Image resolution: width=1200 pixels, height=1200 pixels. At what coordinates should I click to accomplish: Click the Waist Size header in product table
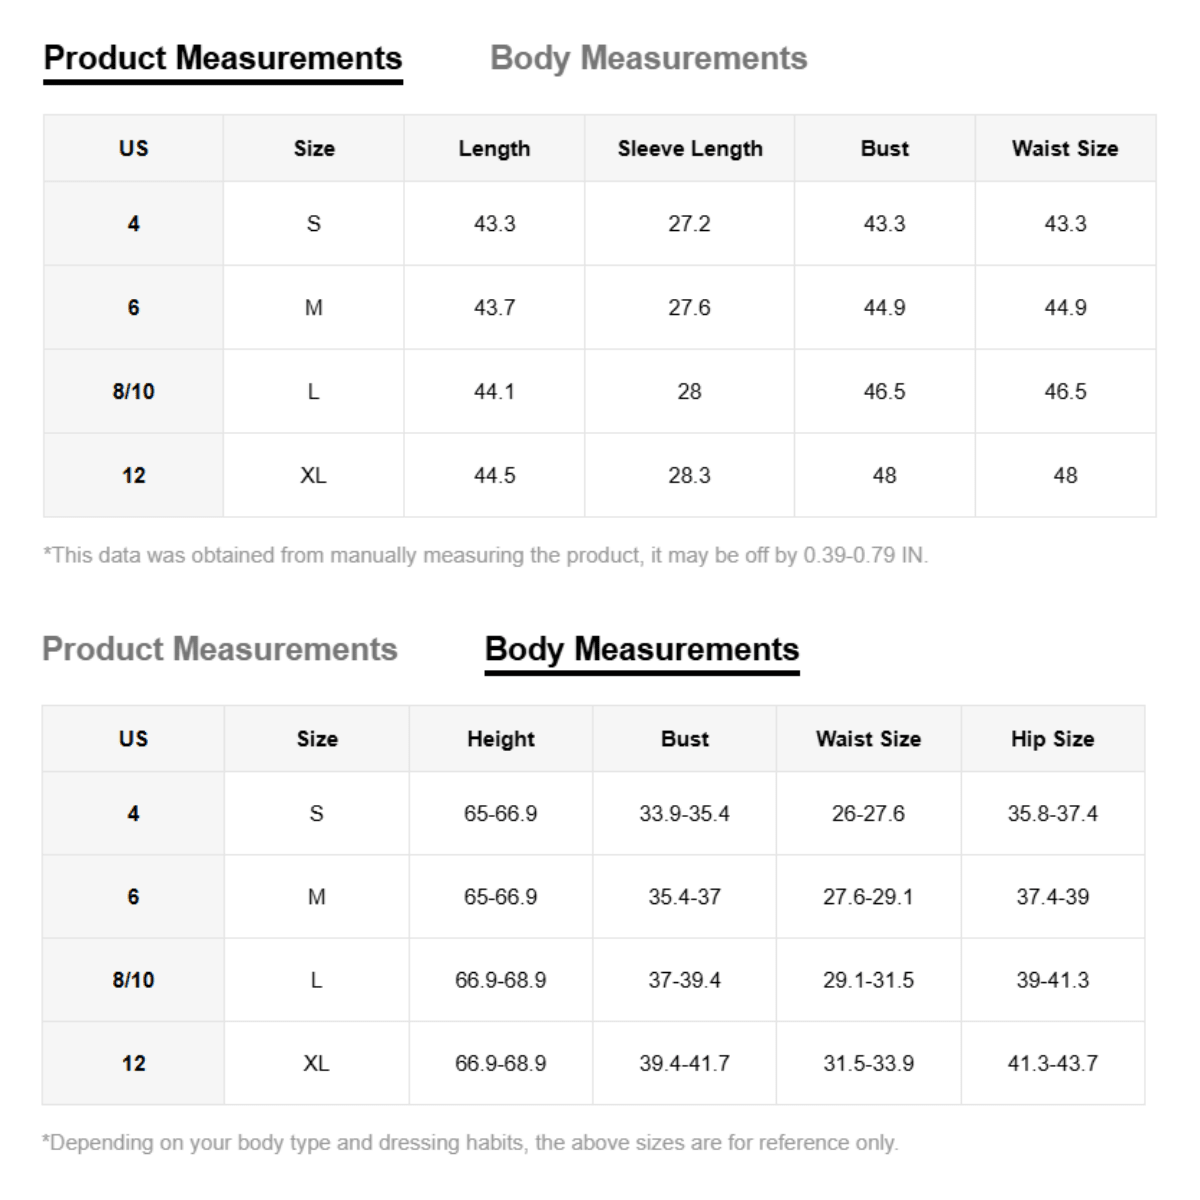coord(1065,148)
